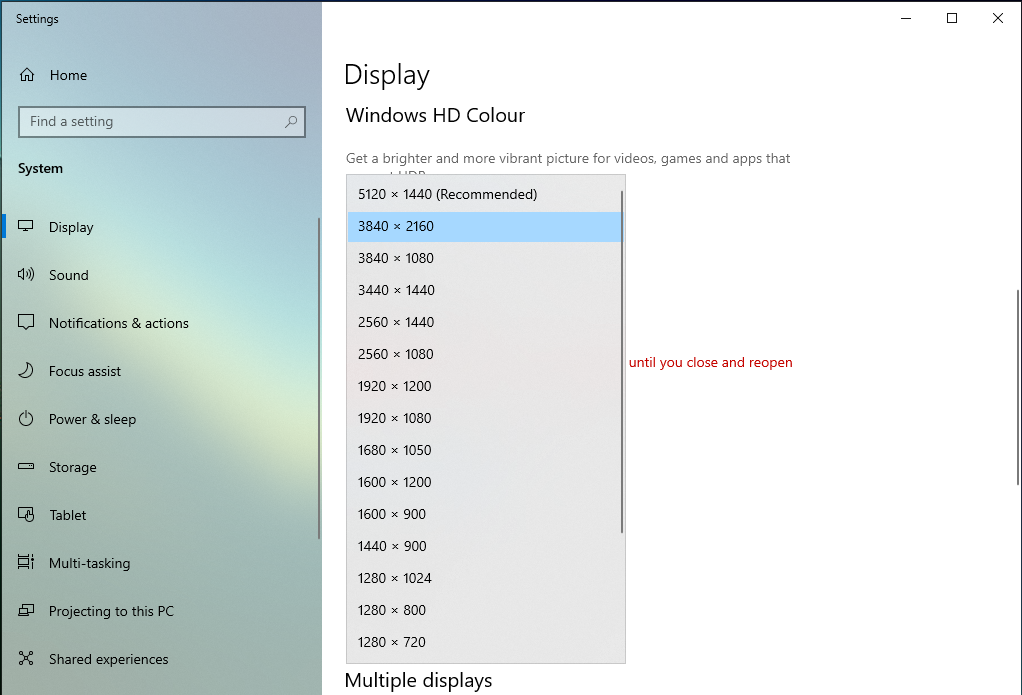1022x695 pixels.
Task: Minimize the Settings window
Action: click(x=906, y=18)
